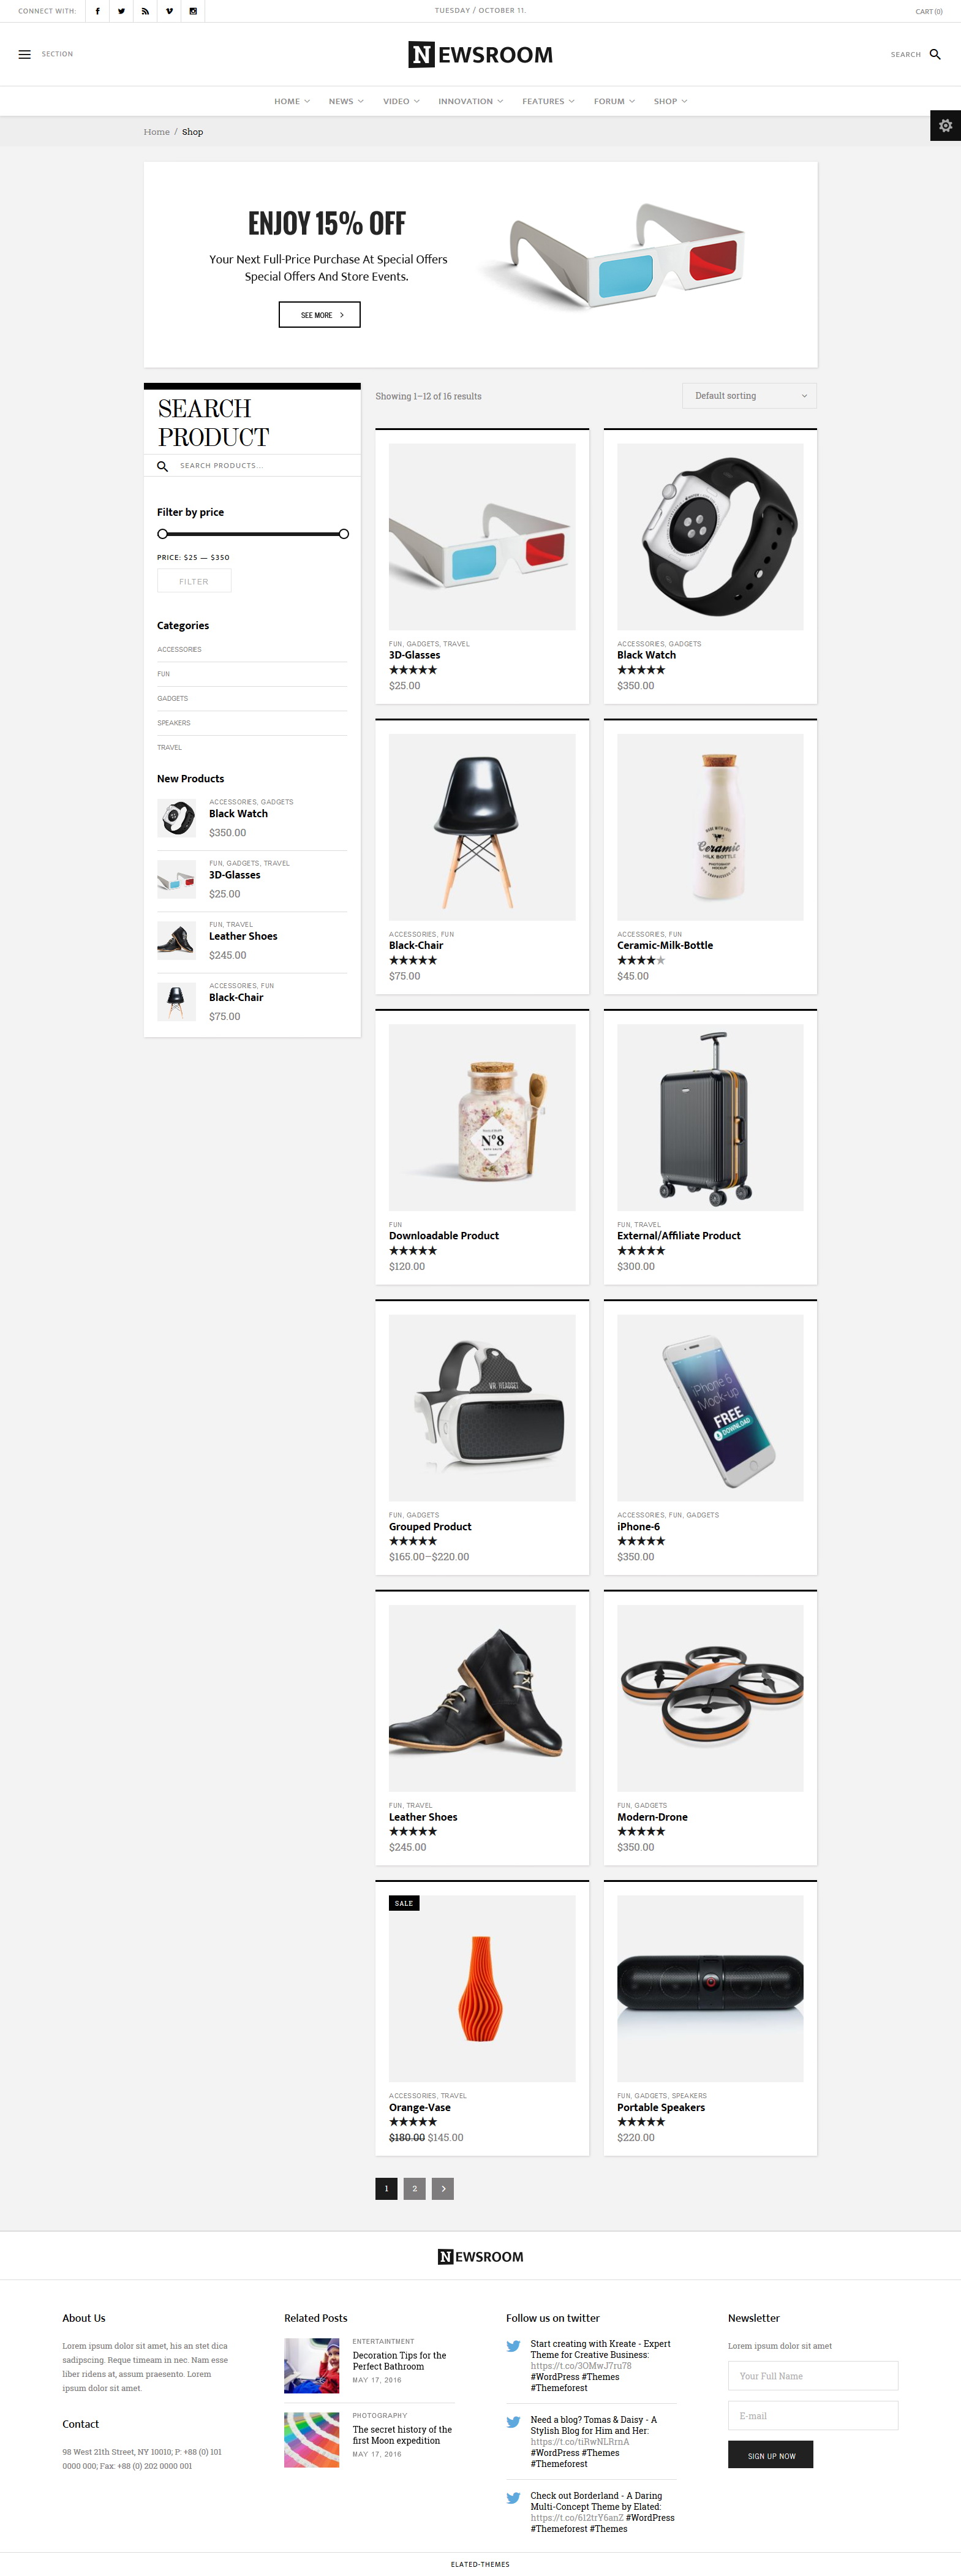Image resolution: width=961 pixels, height=2576 pixels.
Task: Open the Shop menu item
Action: [x=670, y=101]
